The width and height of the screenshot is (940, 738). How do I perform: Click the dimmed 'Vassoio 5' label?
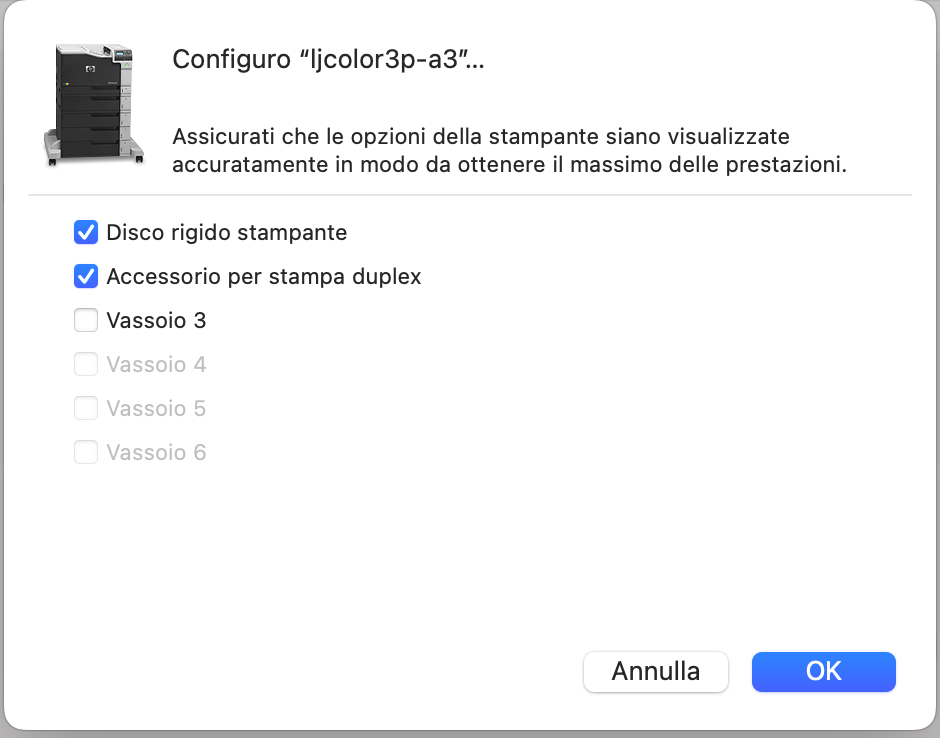[156, 408]
